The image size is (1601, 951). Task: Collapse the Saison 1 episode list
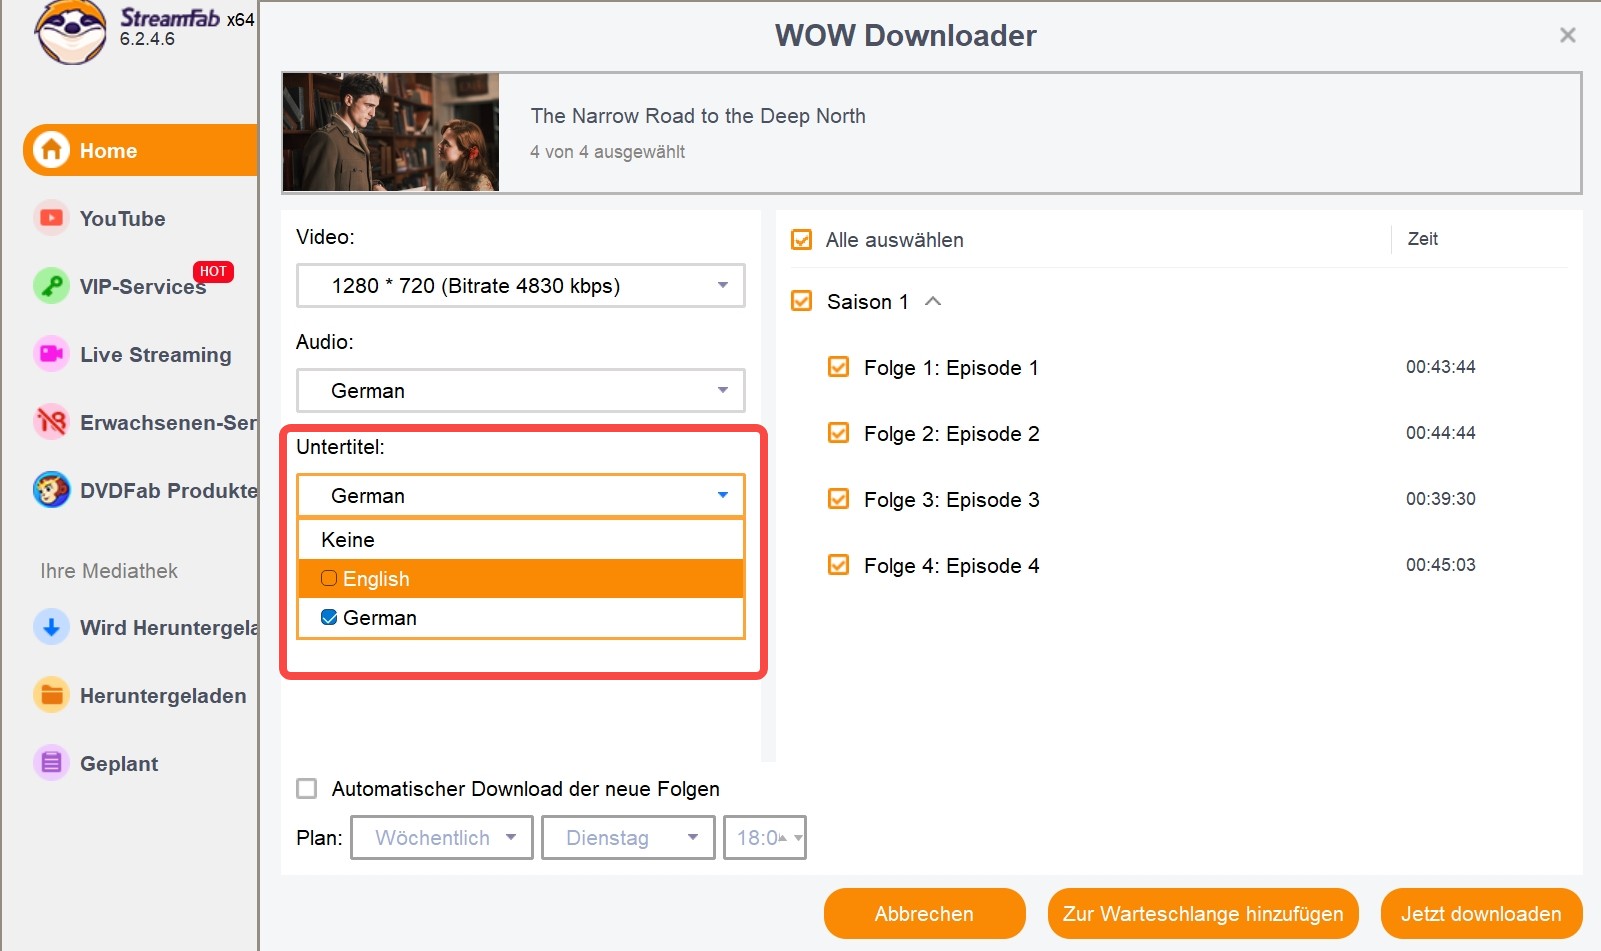[x=933, y=301]
